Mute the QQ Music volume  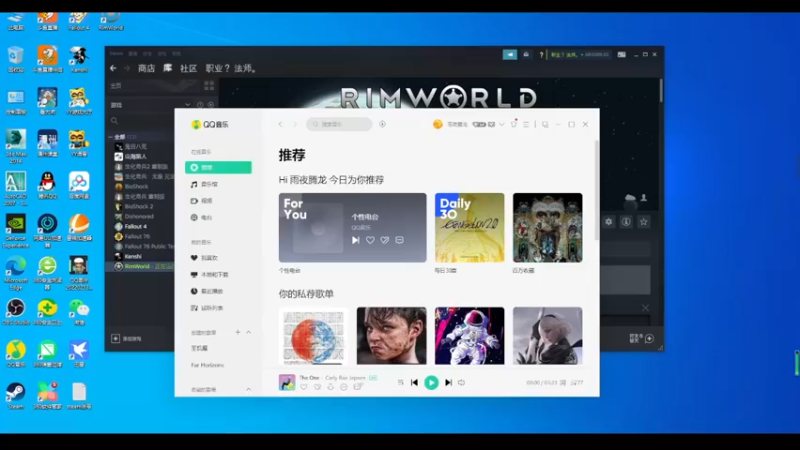462,382
